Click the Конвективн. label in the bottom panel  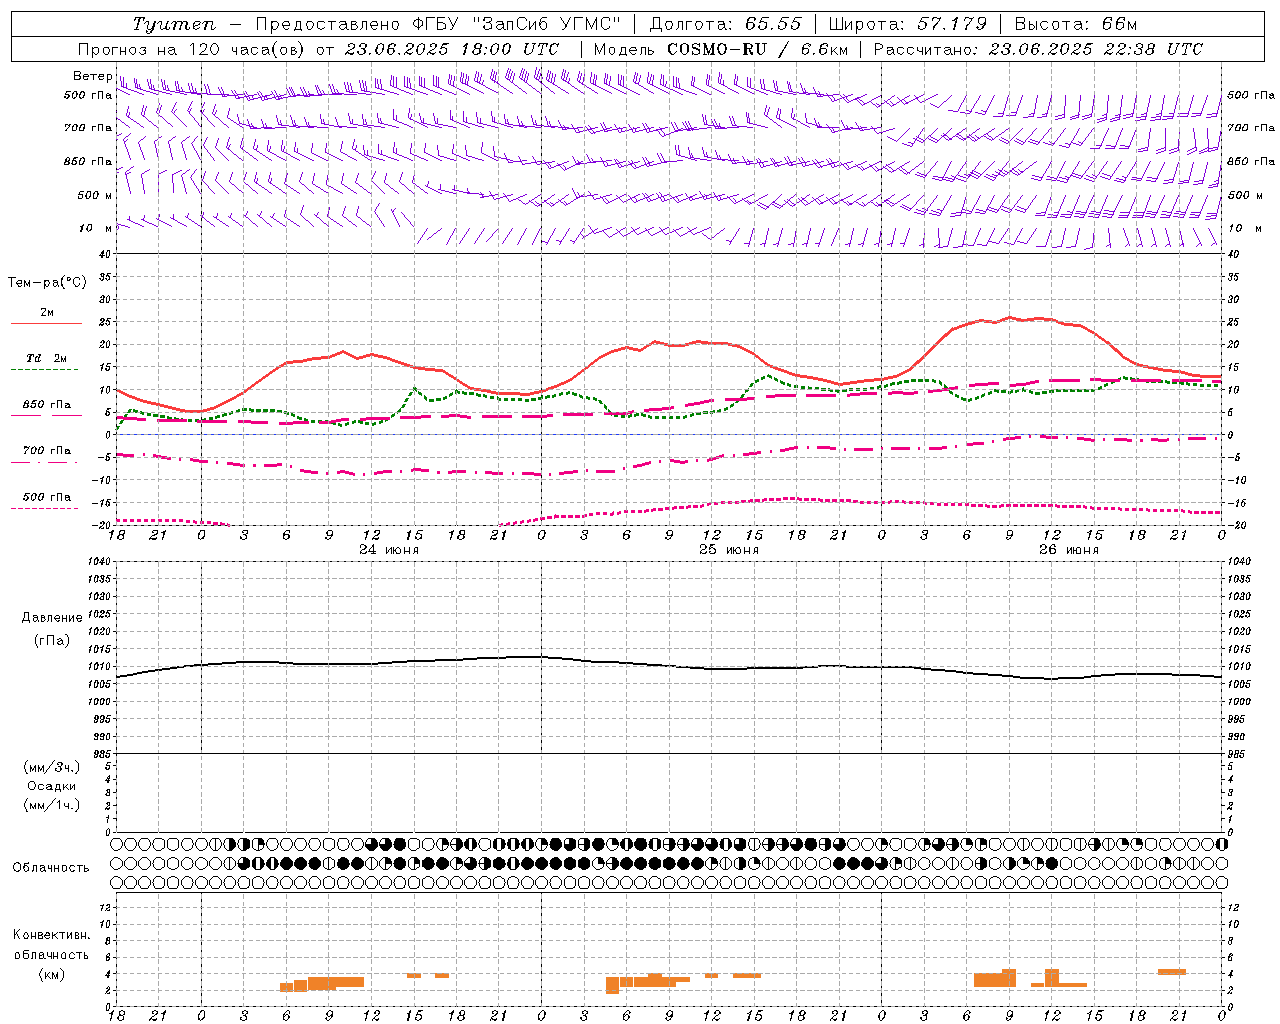click(x=52, y=935)
